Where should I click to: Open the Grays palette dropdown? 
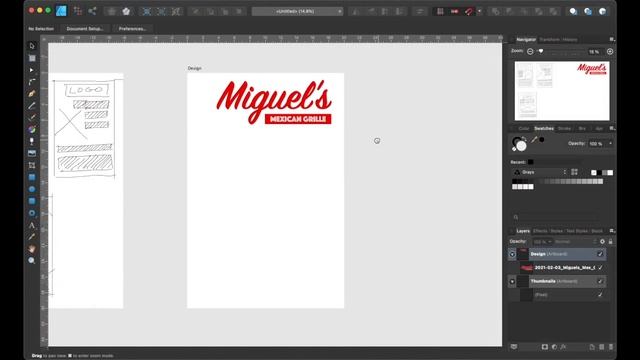pyautogui.click(x=540, y=172)
